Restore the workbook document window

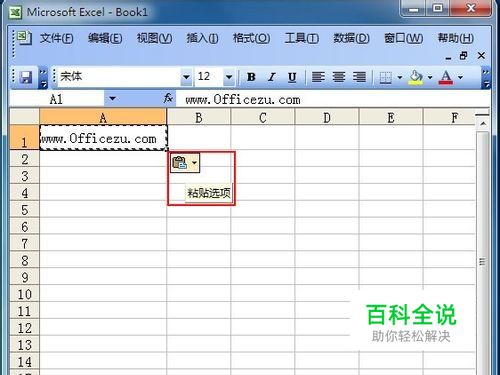pos(464,56)
